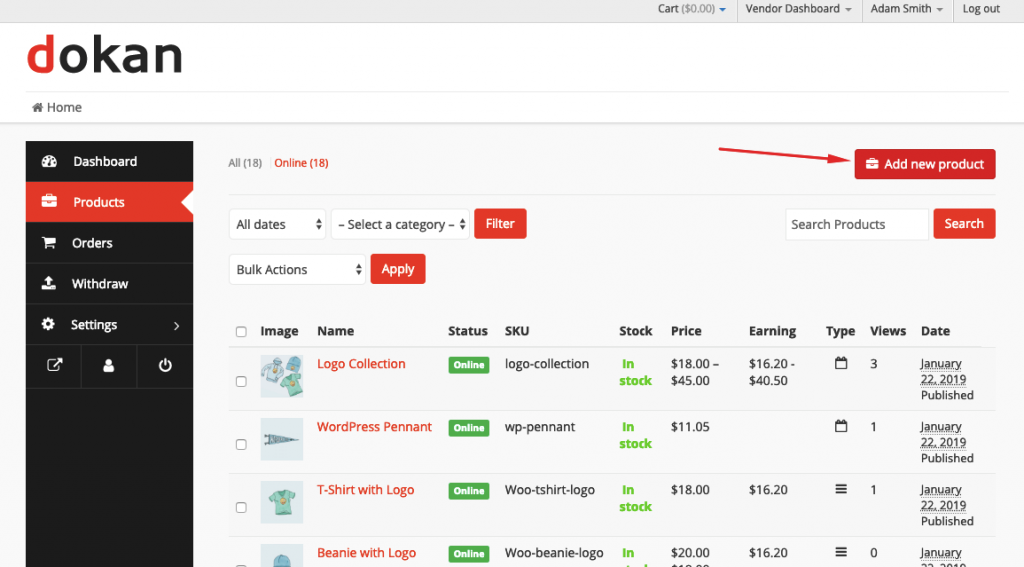
Task: Open the Select a category dropdown
Action: (x=400, y=224)
